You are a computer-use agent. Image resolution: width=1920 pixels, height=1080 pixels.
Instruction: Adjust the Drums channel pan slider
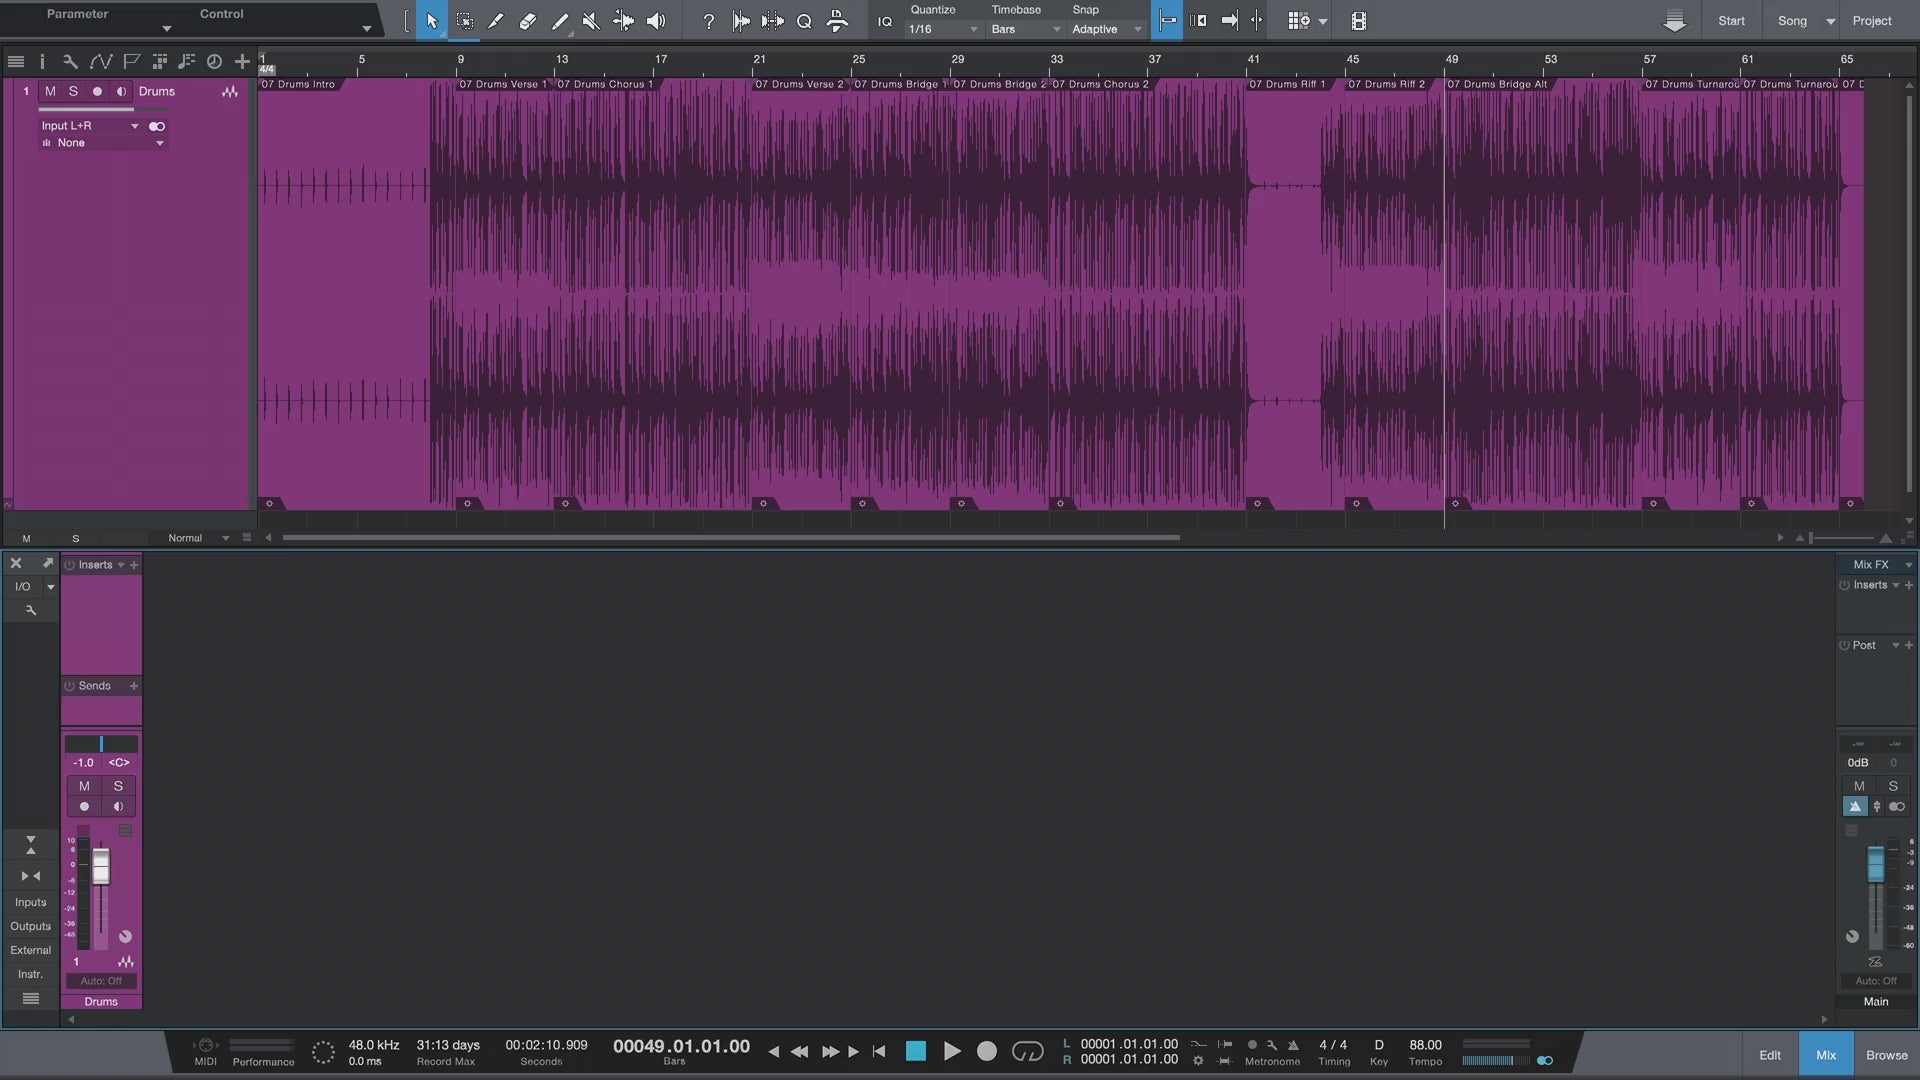pos(101,744)
